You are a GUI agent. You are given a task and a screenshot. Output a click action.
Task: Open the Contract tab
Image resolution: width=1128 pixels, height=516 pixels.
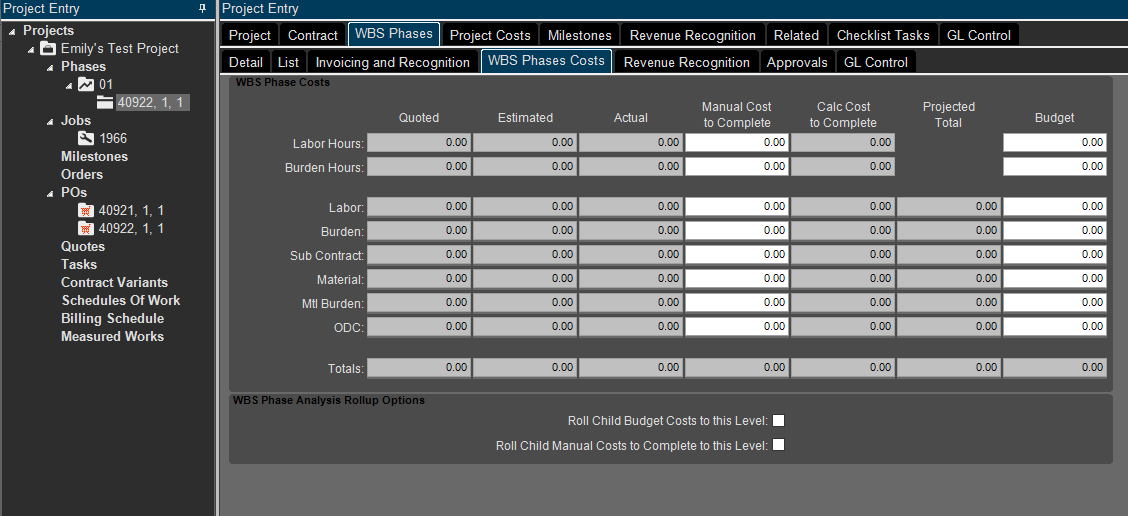(x=313, y=35)
